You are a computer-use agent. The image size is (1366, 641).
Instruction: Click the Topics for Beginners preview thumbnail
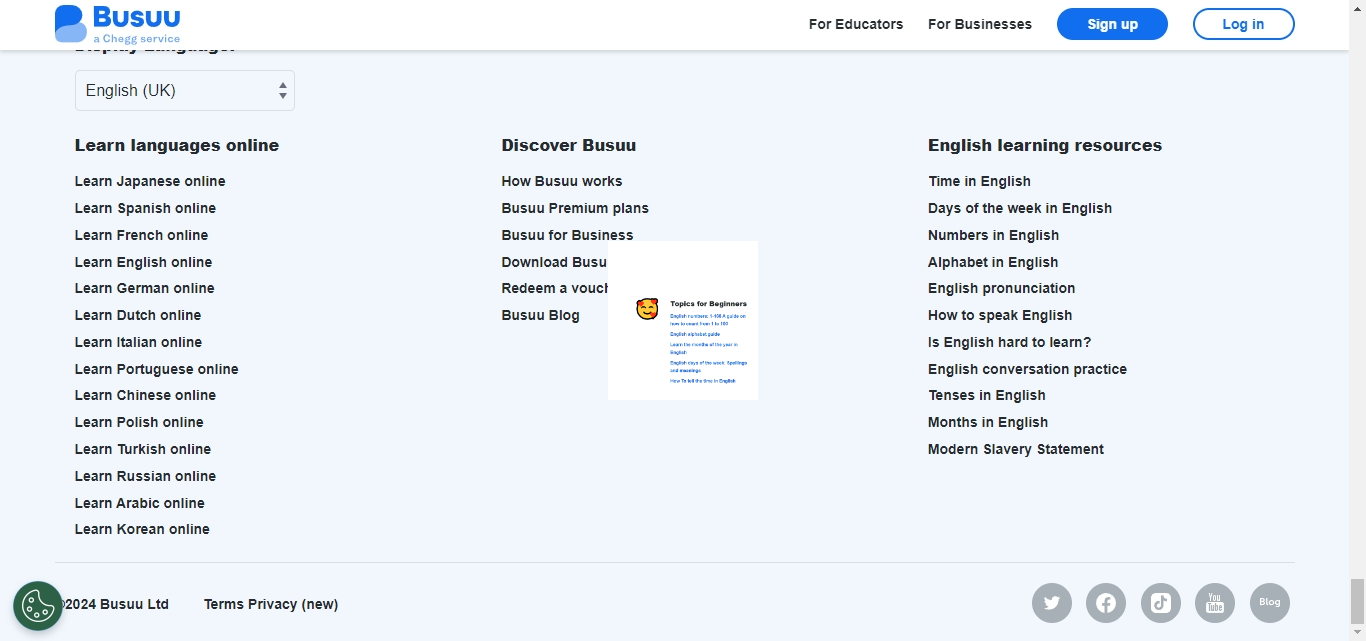point(683,320)
